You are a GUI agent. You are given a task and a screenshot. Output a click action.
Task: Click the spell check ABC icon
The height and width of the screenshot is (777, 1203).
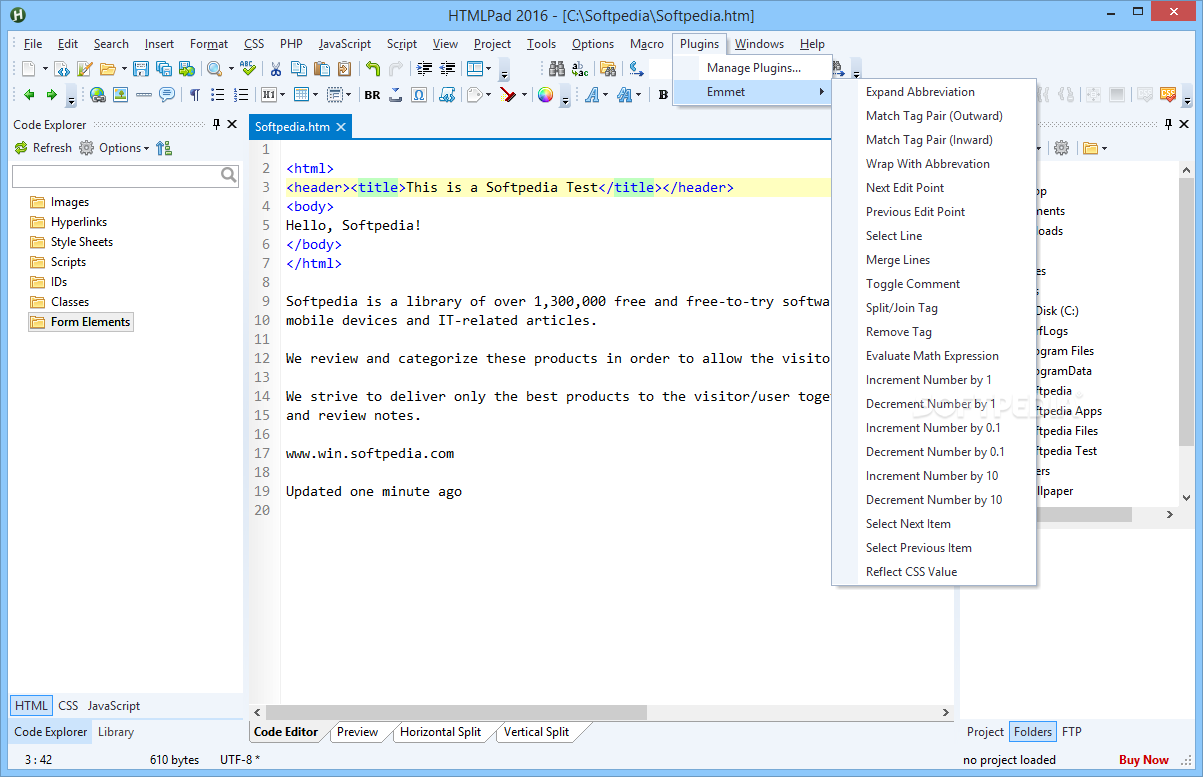coord(248,69)
